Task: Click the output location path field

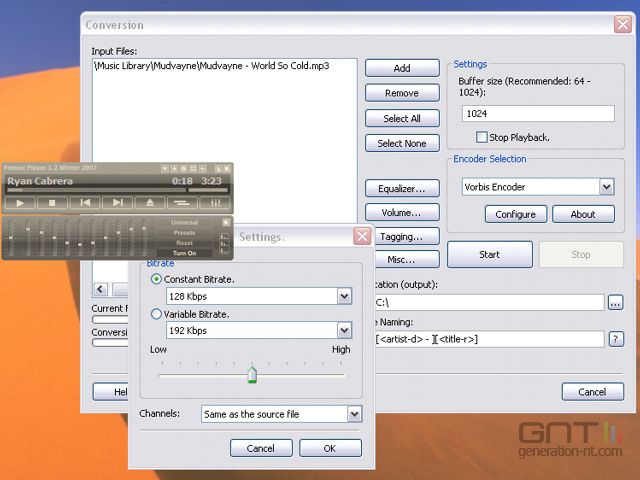Action: point(489,302)
